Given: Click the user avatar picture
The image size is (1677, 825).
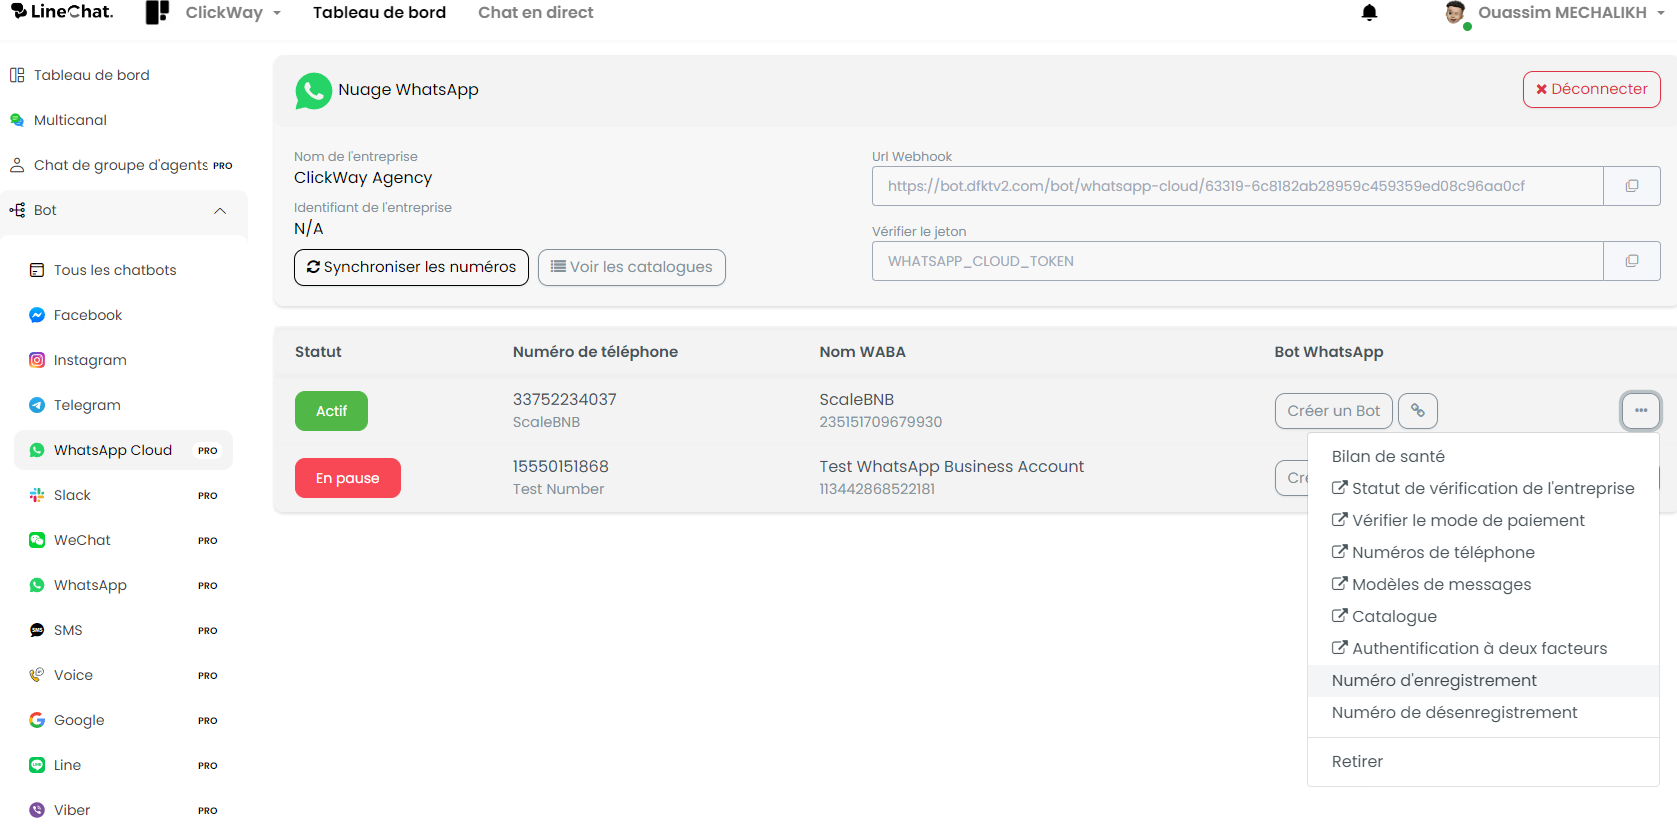Looking at the screenshot, I should pyautogui.click(x=1455, y=13).
